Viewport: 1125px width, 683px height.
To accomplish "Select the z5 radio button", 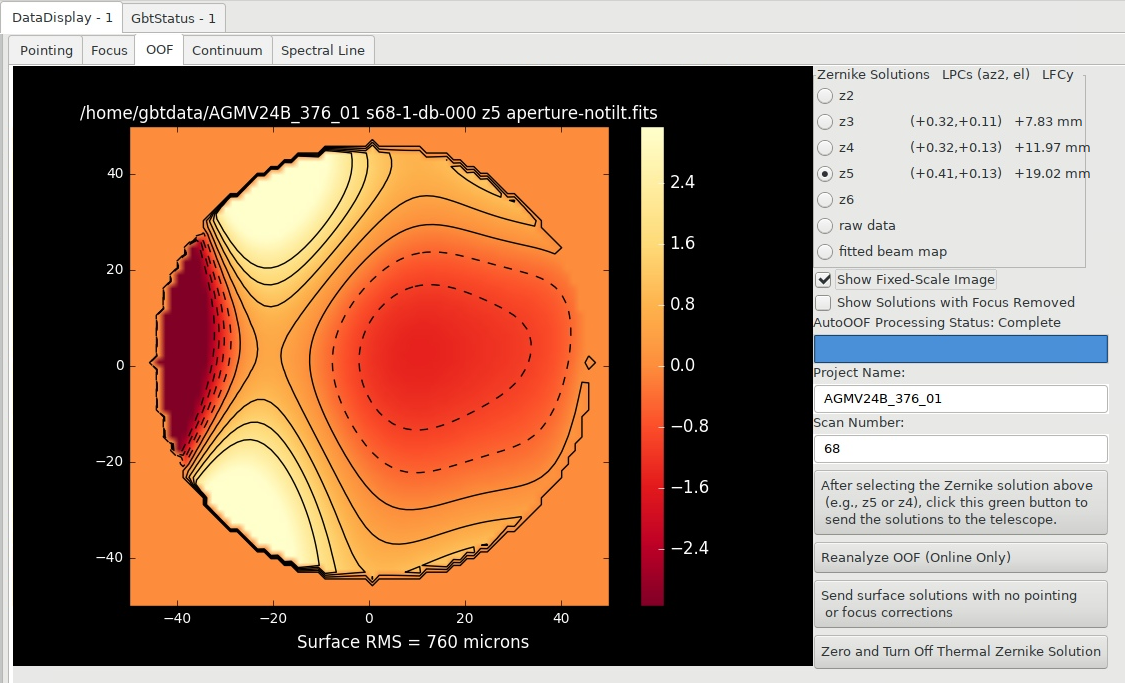I will (825, 174).
